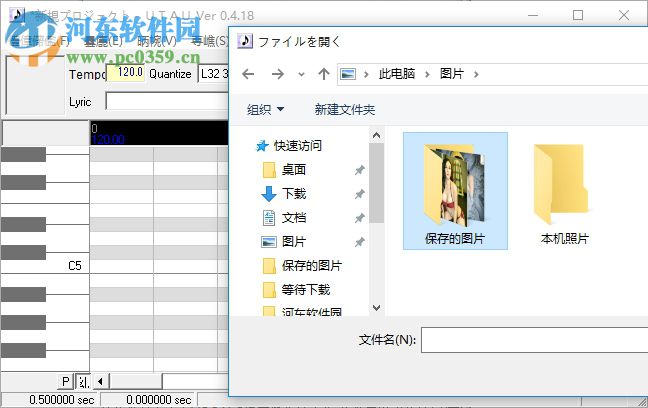Screen dimensions: 648x408
Task: Open the 组织 dropdown menu
Action: click(265, 110)
